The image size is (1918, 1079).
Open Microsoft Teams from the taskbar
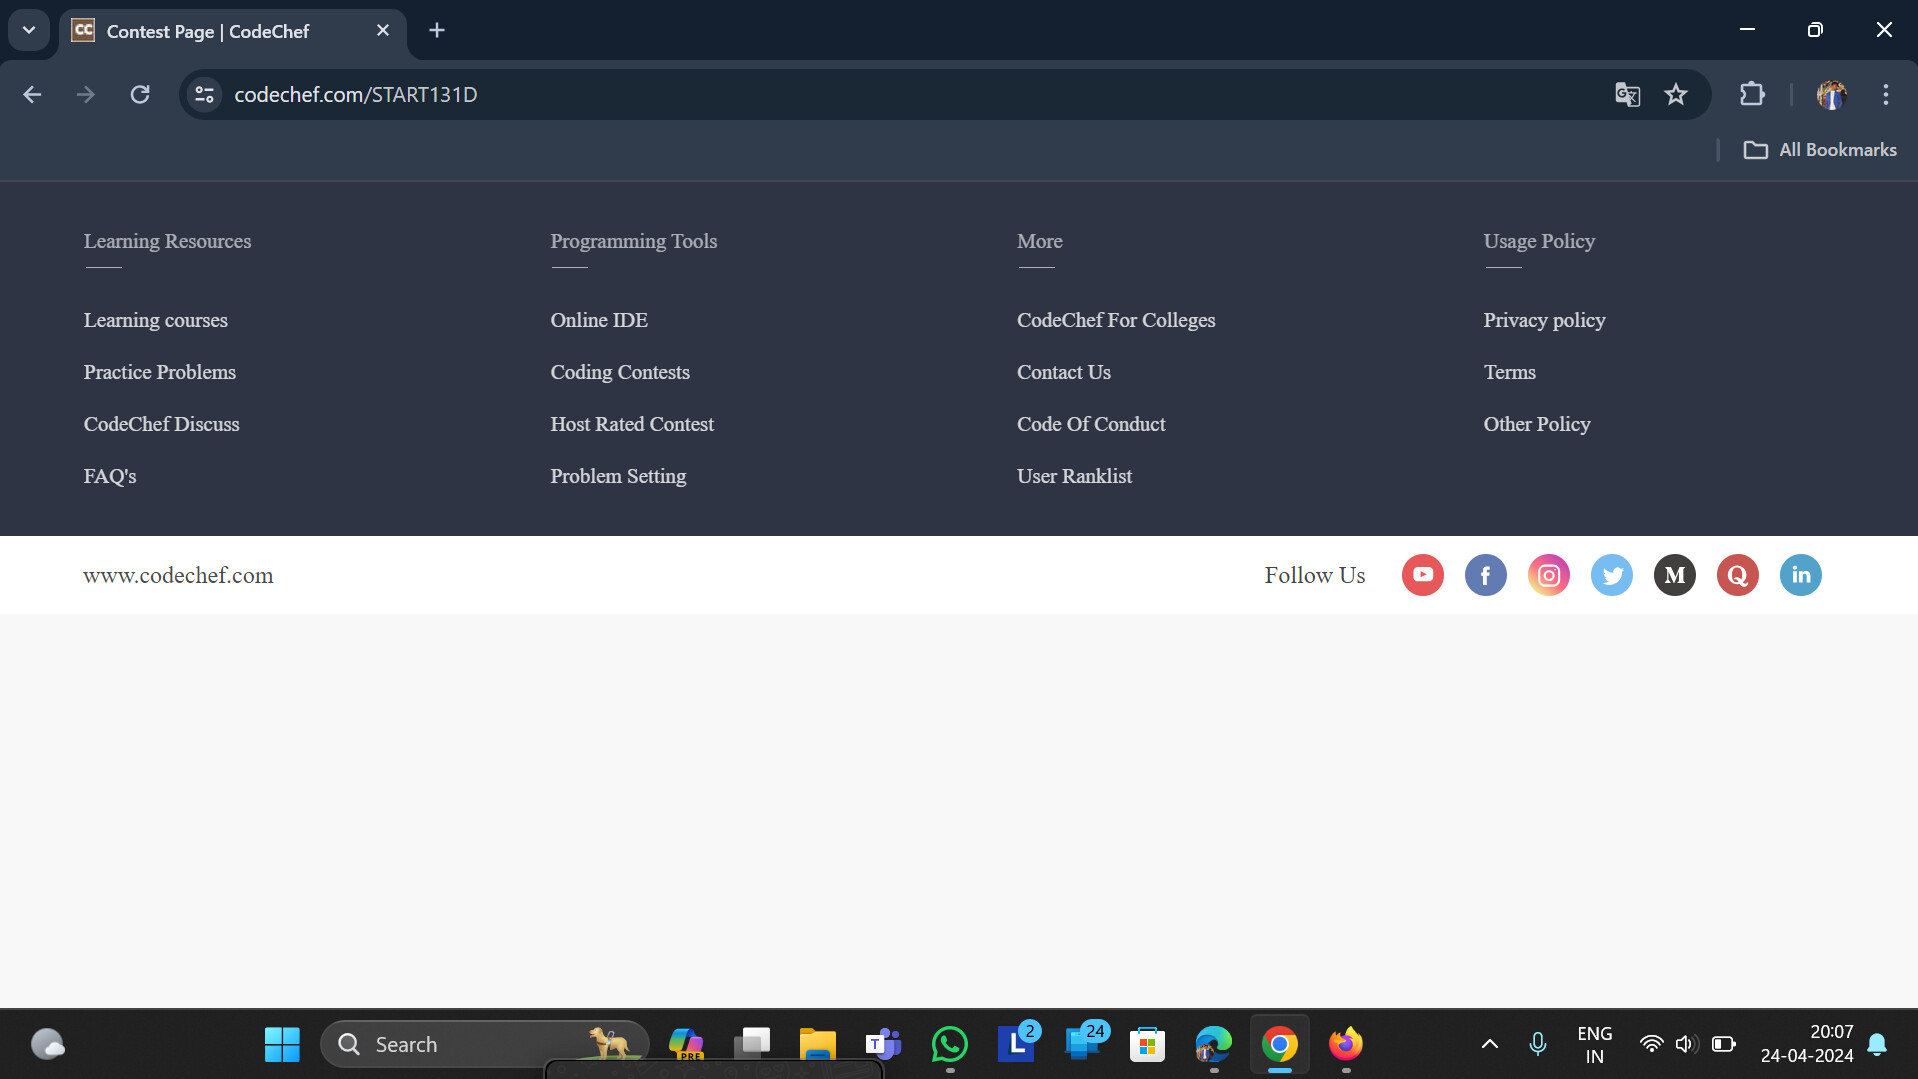click(883, 1044)
